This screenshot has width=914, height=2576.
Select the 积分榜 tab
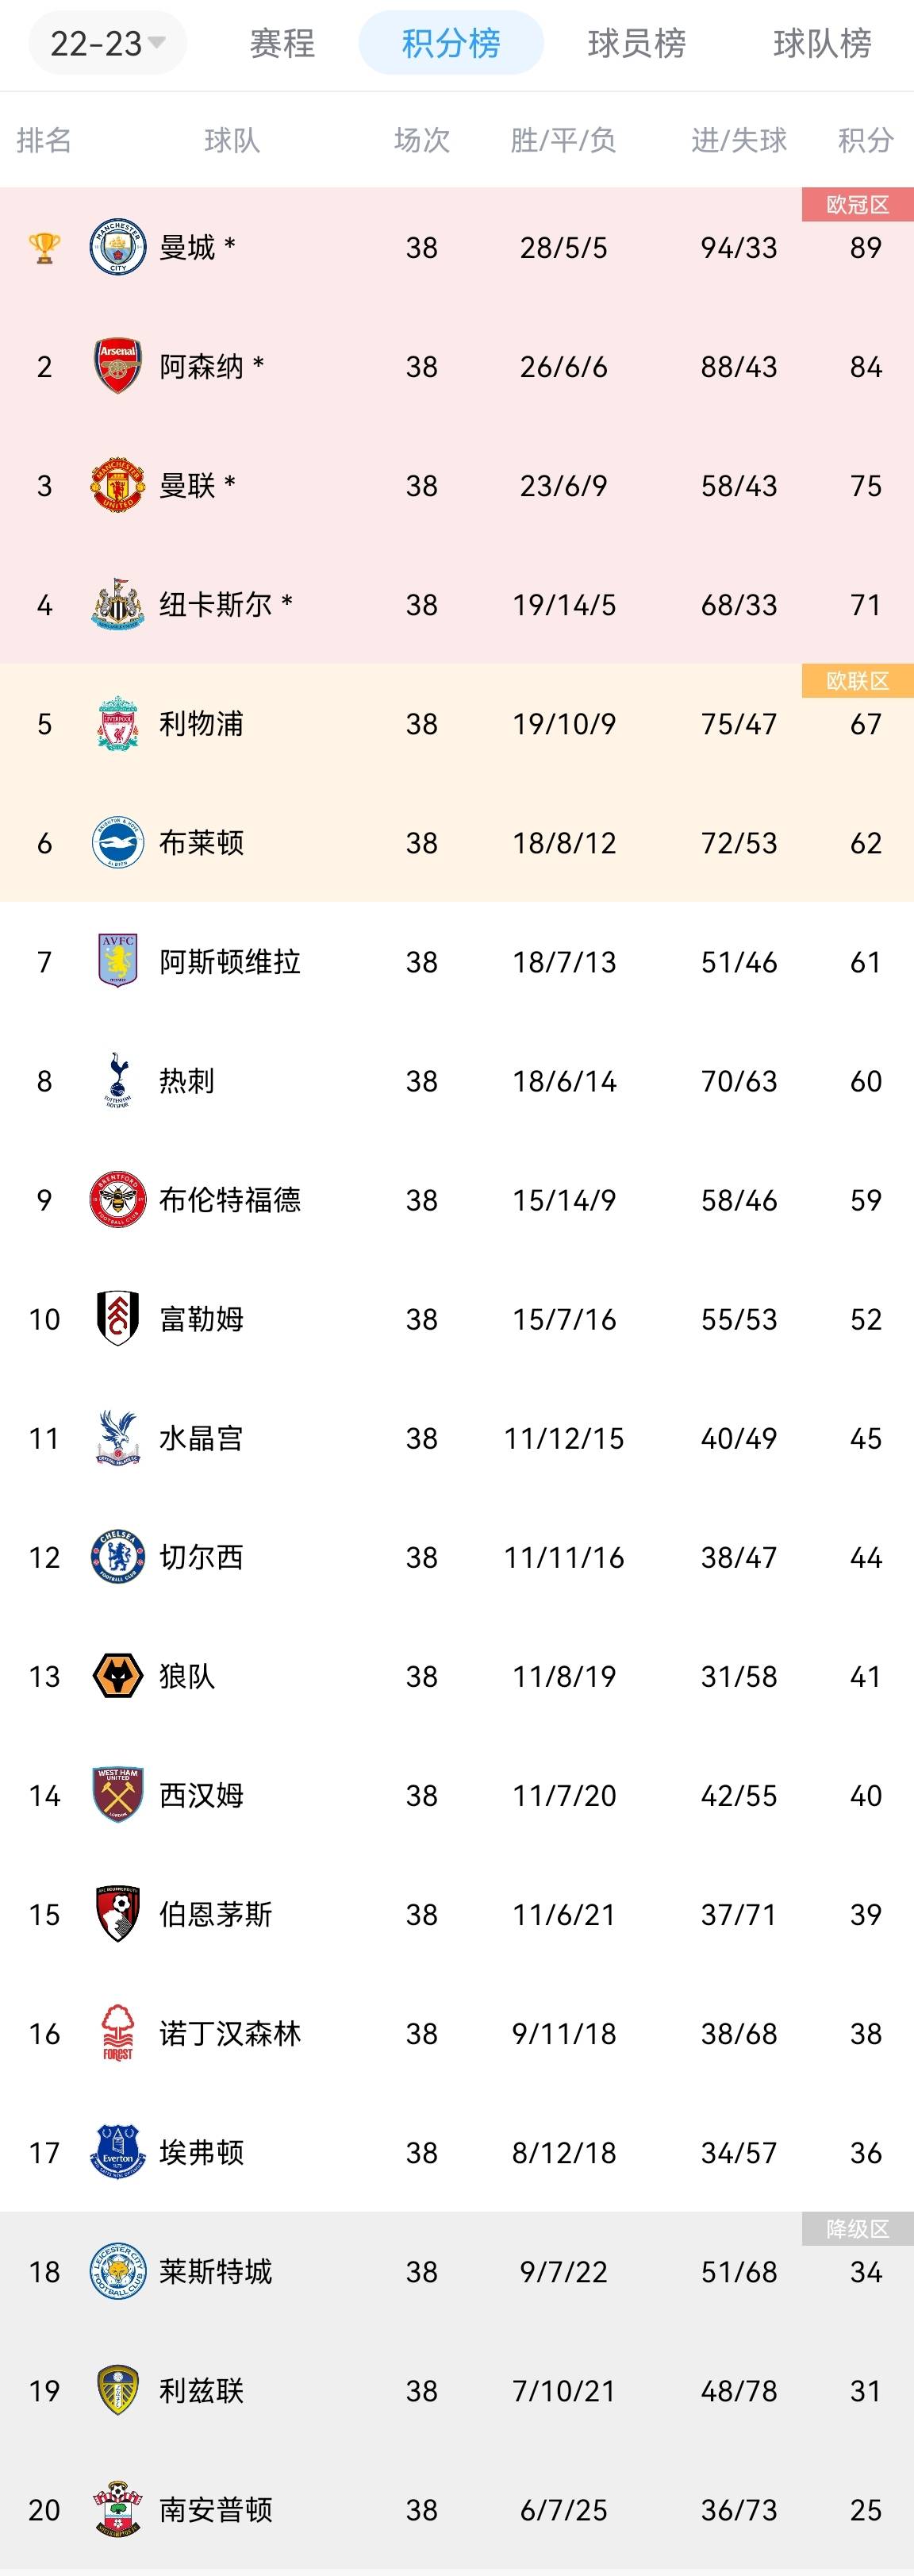point(451,43)
